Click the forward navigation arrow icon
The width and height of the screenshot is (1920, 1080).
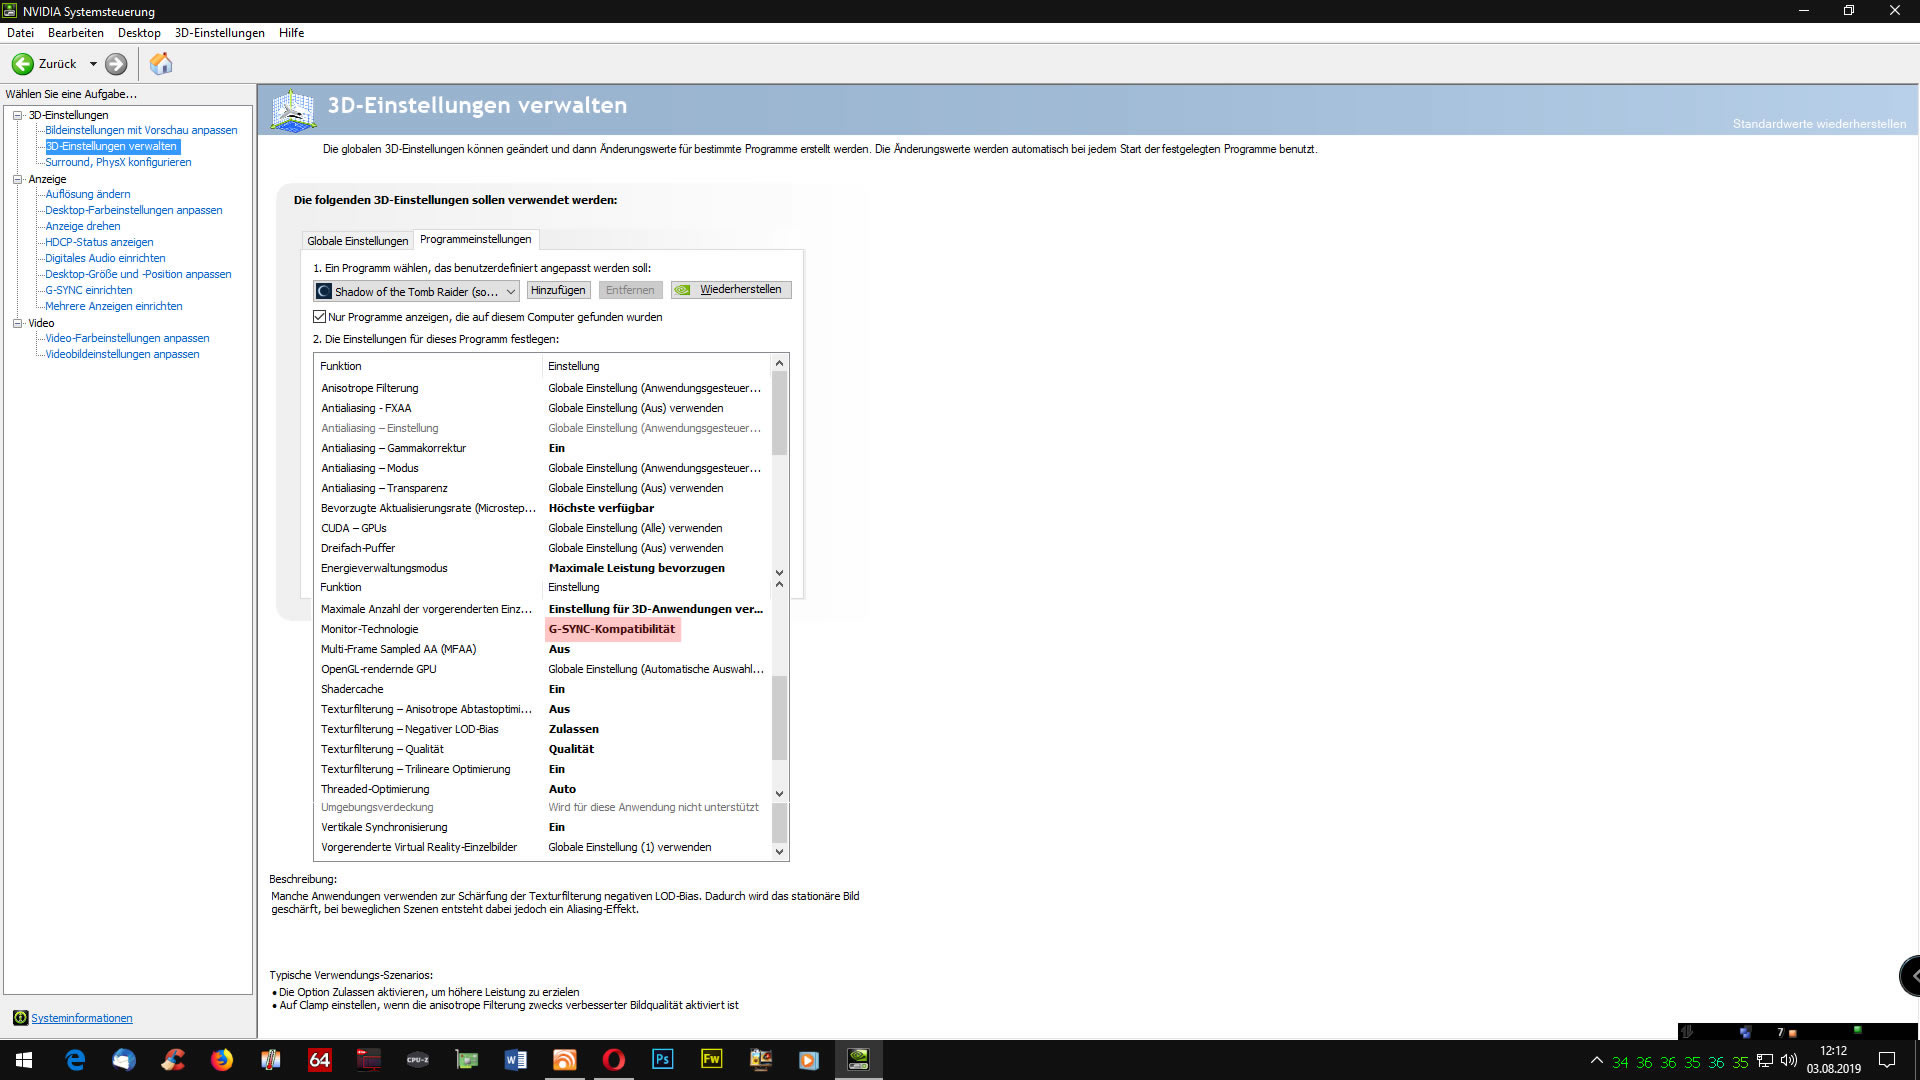click(116, 64)
